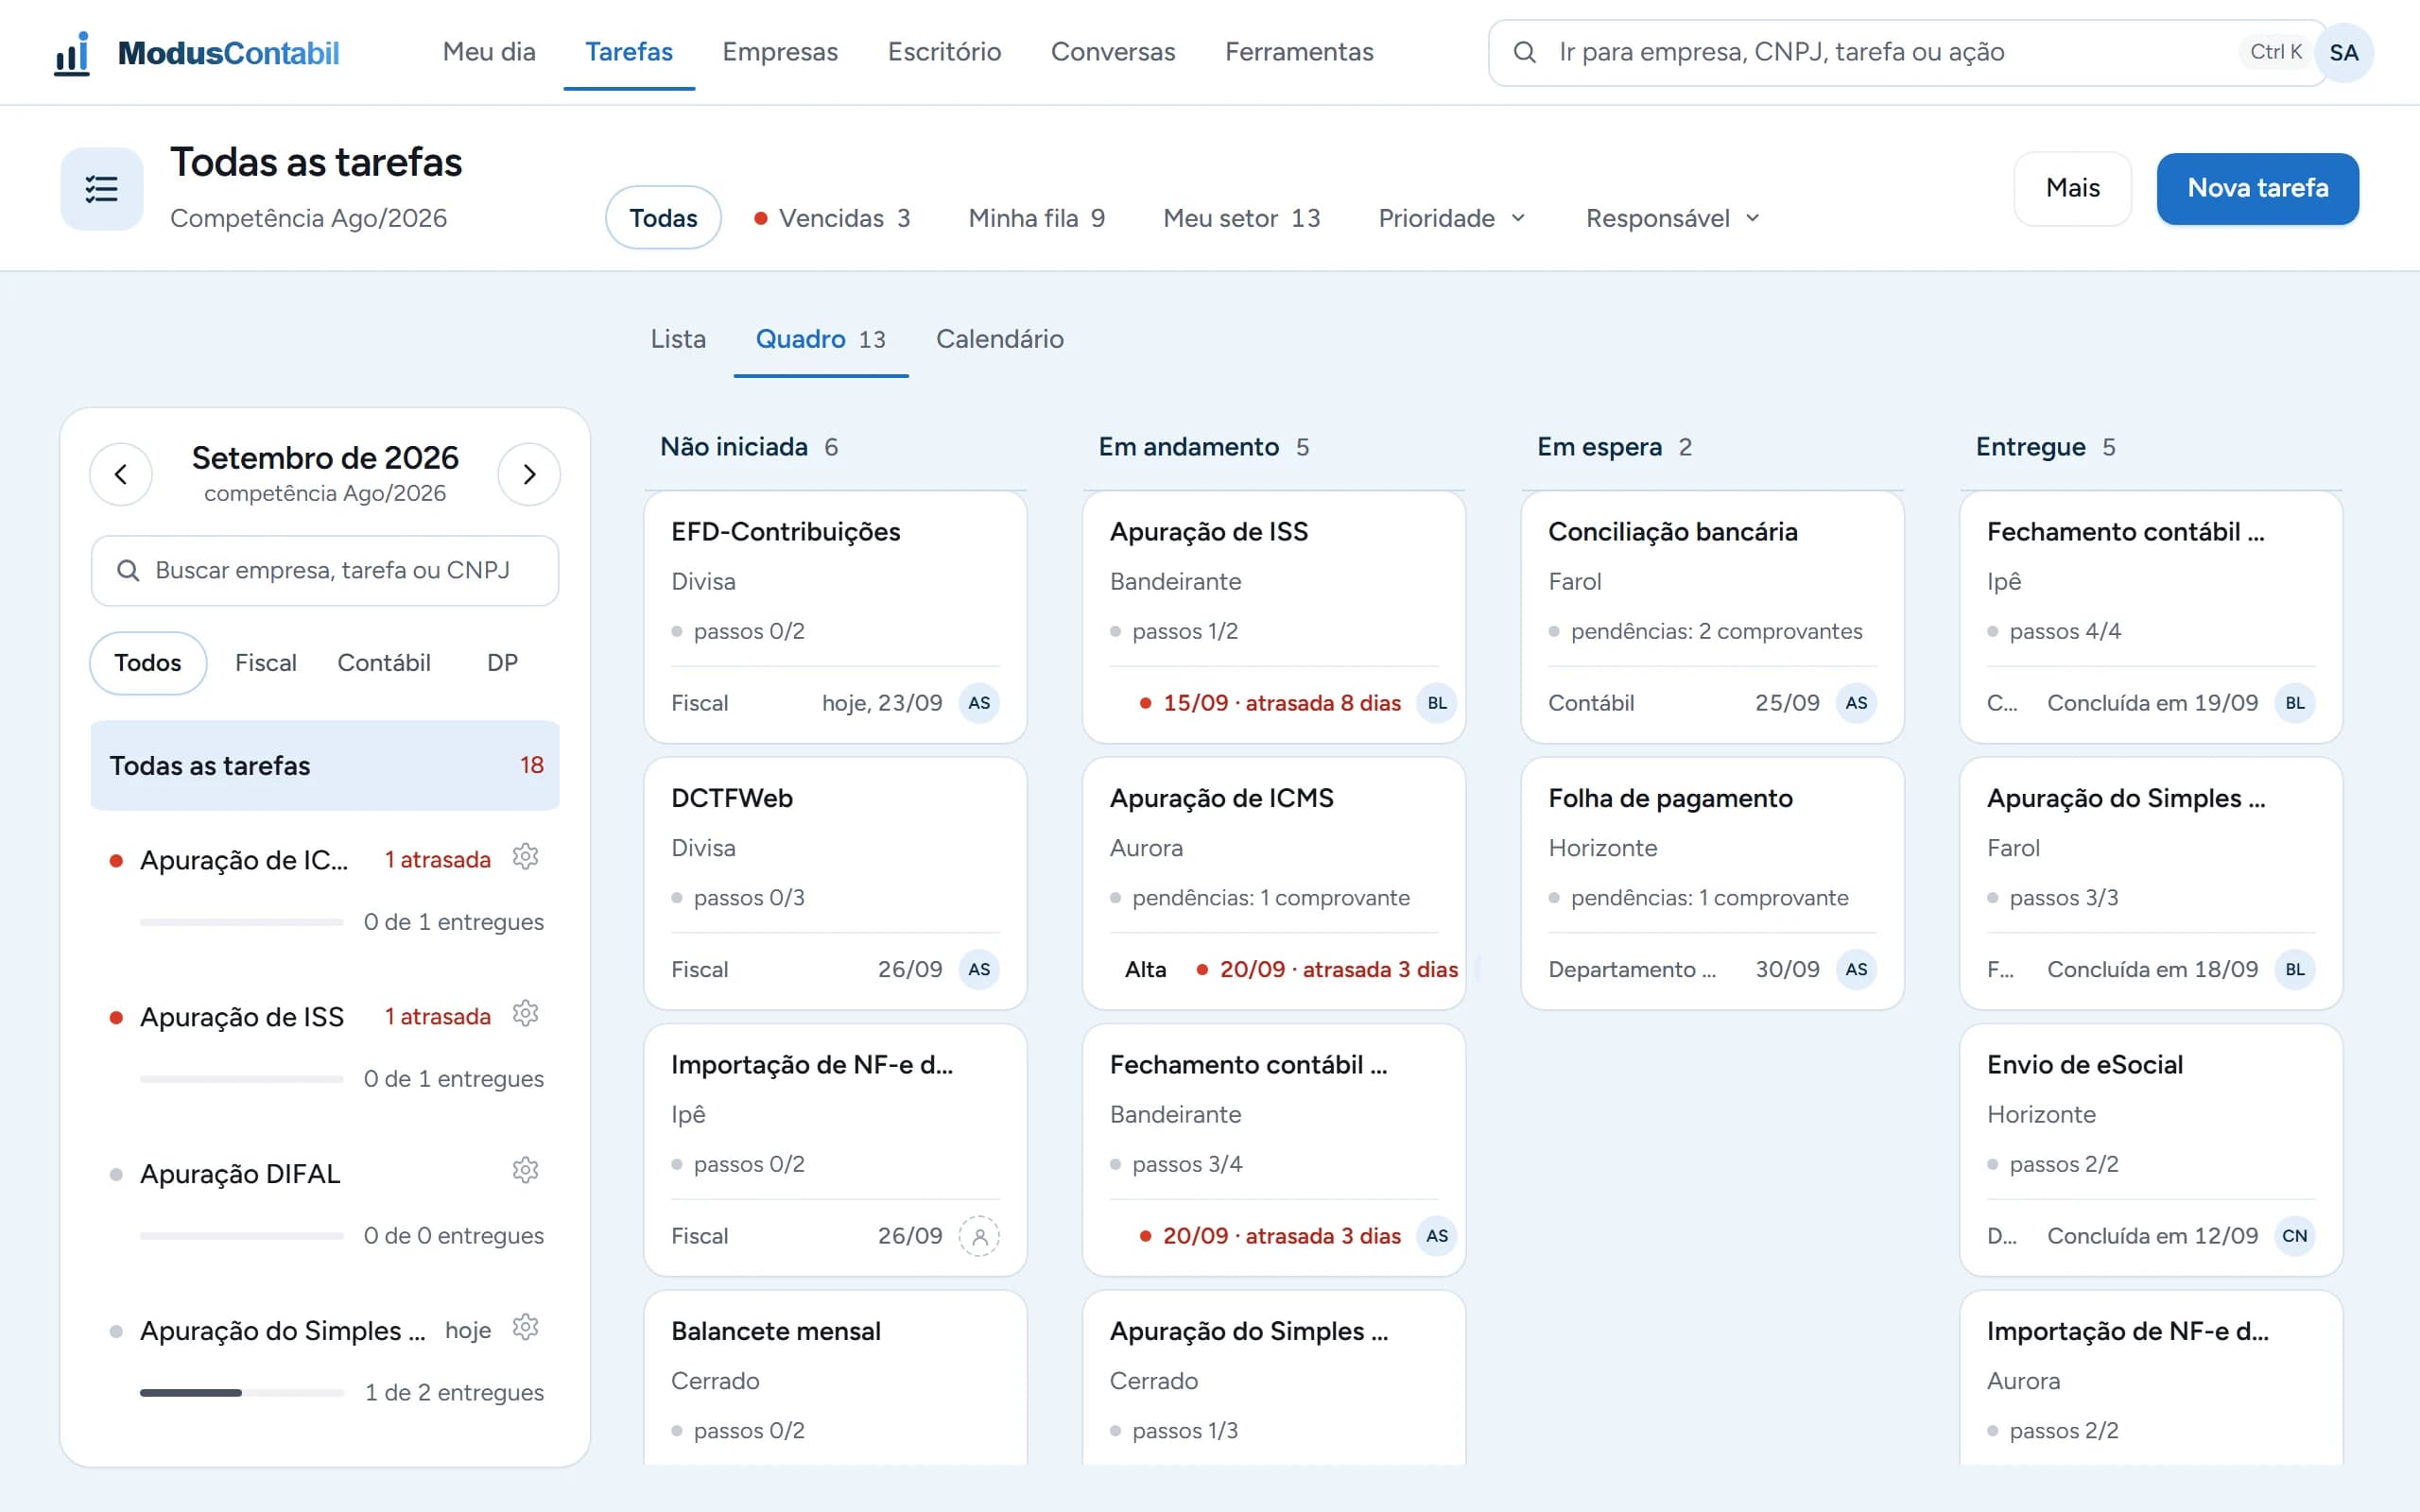This screenshot has width=2420, height=1512.
Task: Open the SA user avatar menu
Action: [x=2343, y=52]
